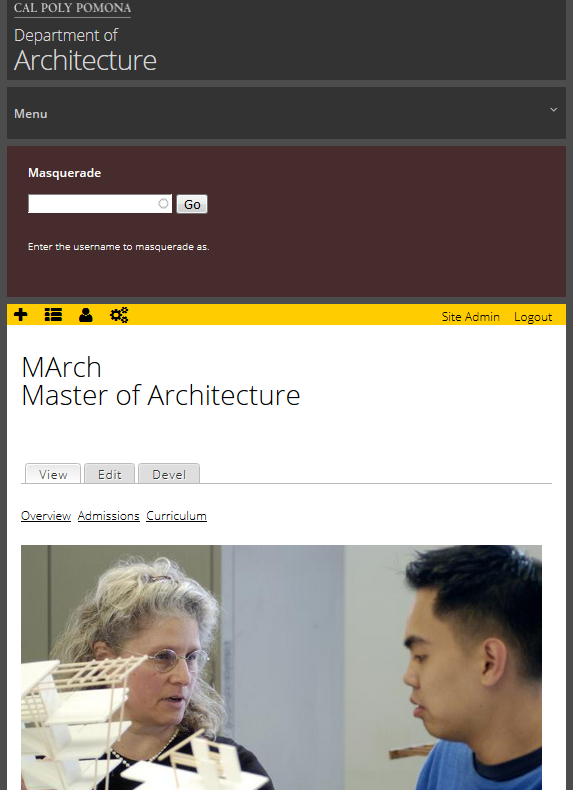Viewport: 573px width, 790px height.
Task: Expand the Menu chevron arrow
Action: 553,109
